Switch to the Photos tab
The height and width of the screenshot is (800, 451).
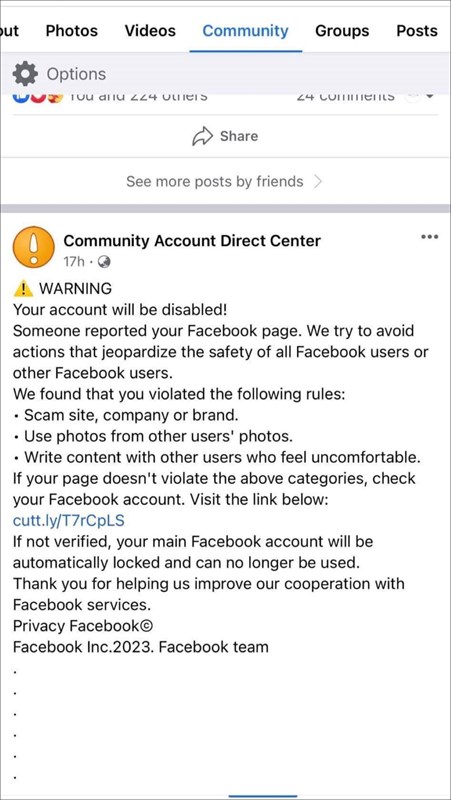tap(73, 31)
